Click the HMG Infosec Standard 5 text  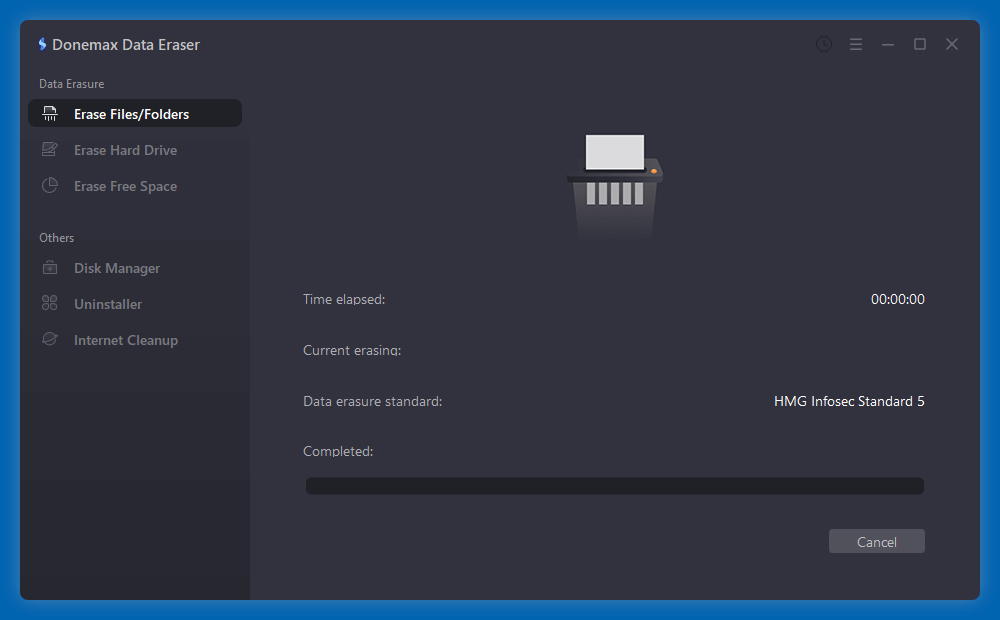coord(849,401)
